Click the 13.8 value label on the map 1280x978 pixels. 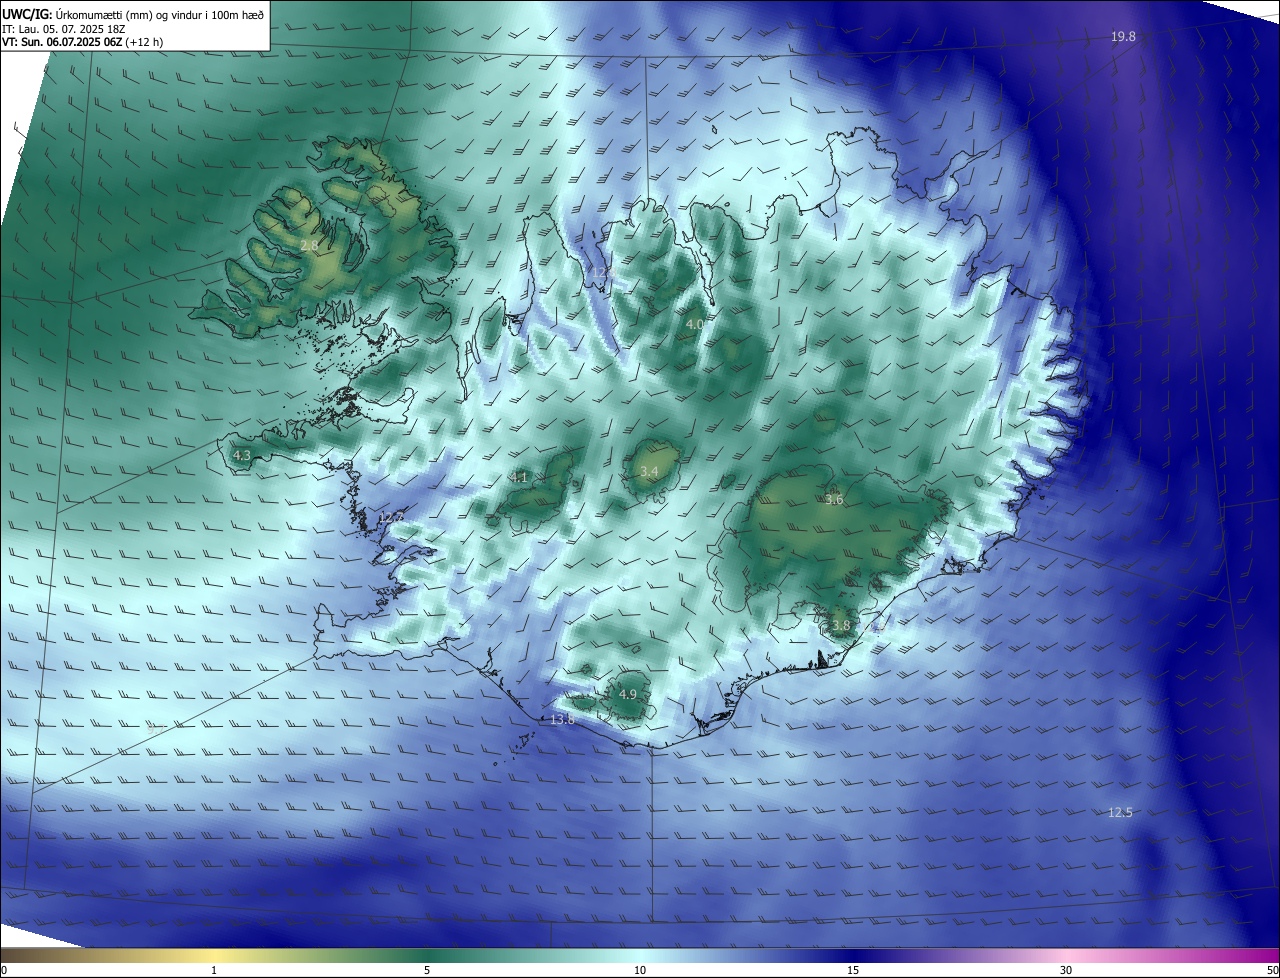coord(562,719)
